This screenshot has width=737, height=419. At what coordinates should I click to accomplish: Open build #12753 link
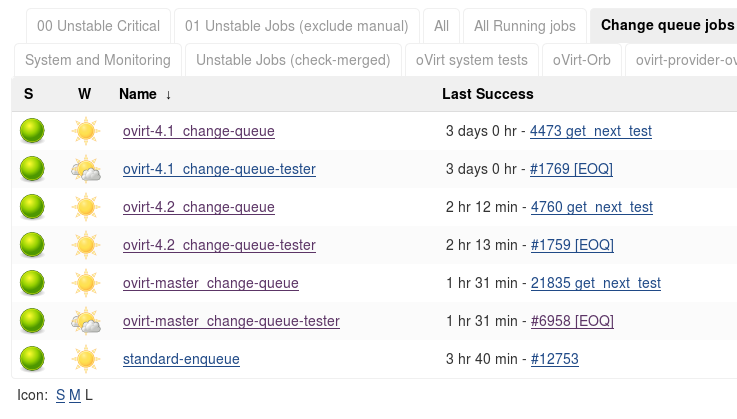click(554, 359)
